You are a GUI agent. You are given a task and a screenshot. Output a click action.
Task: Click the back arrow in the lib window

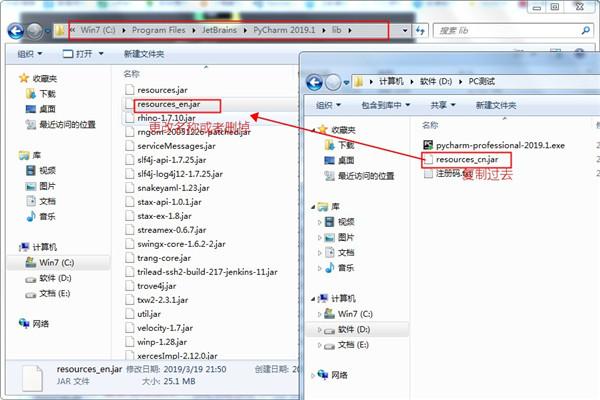(16, 31)
